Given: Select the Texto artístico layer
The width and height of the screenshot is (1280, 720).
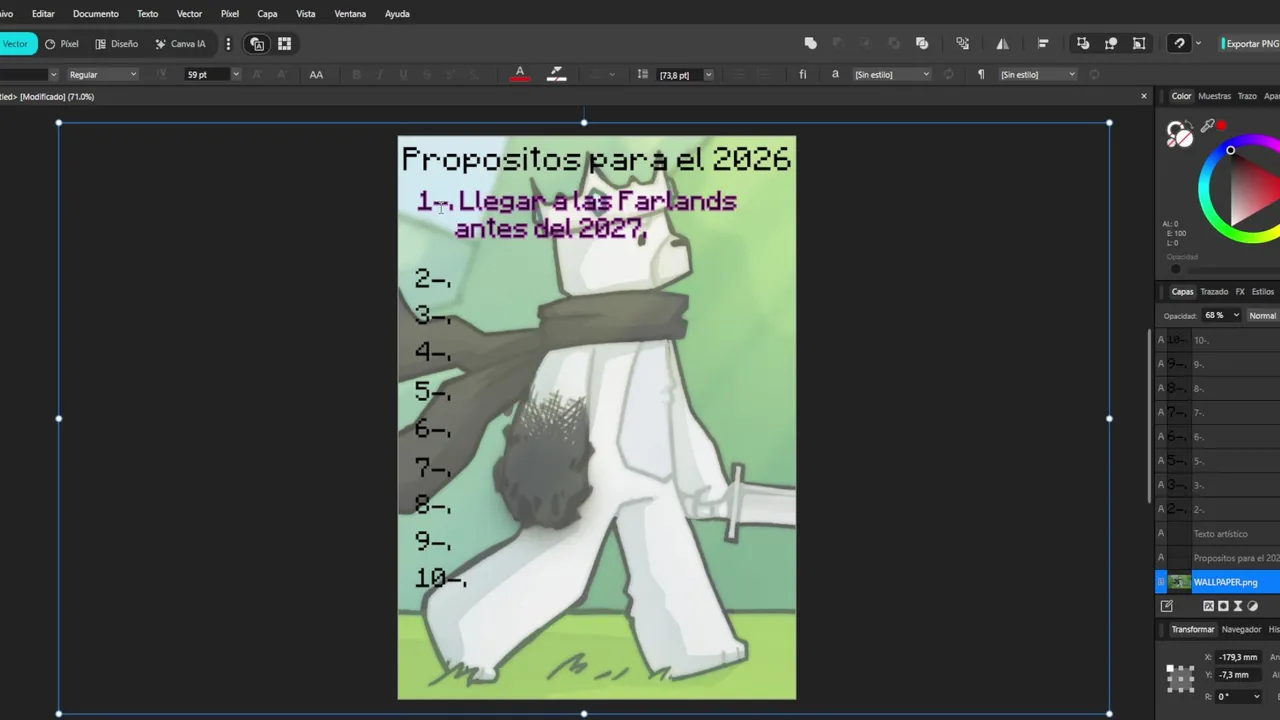Looking at the screenshot, I should [1218, 534].
